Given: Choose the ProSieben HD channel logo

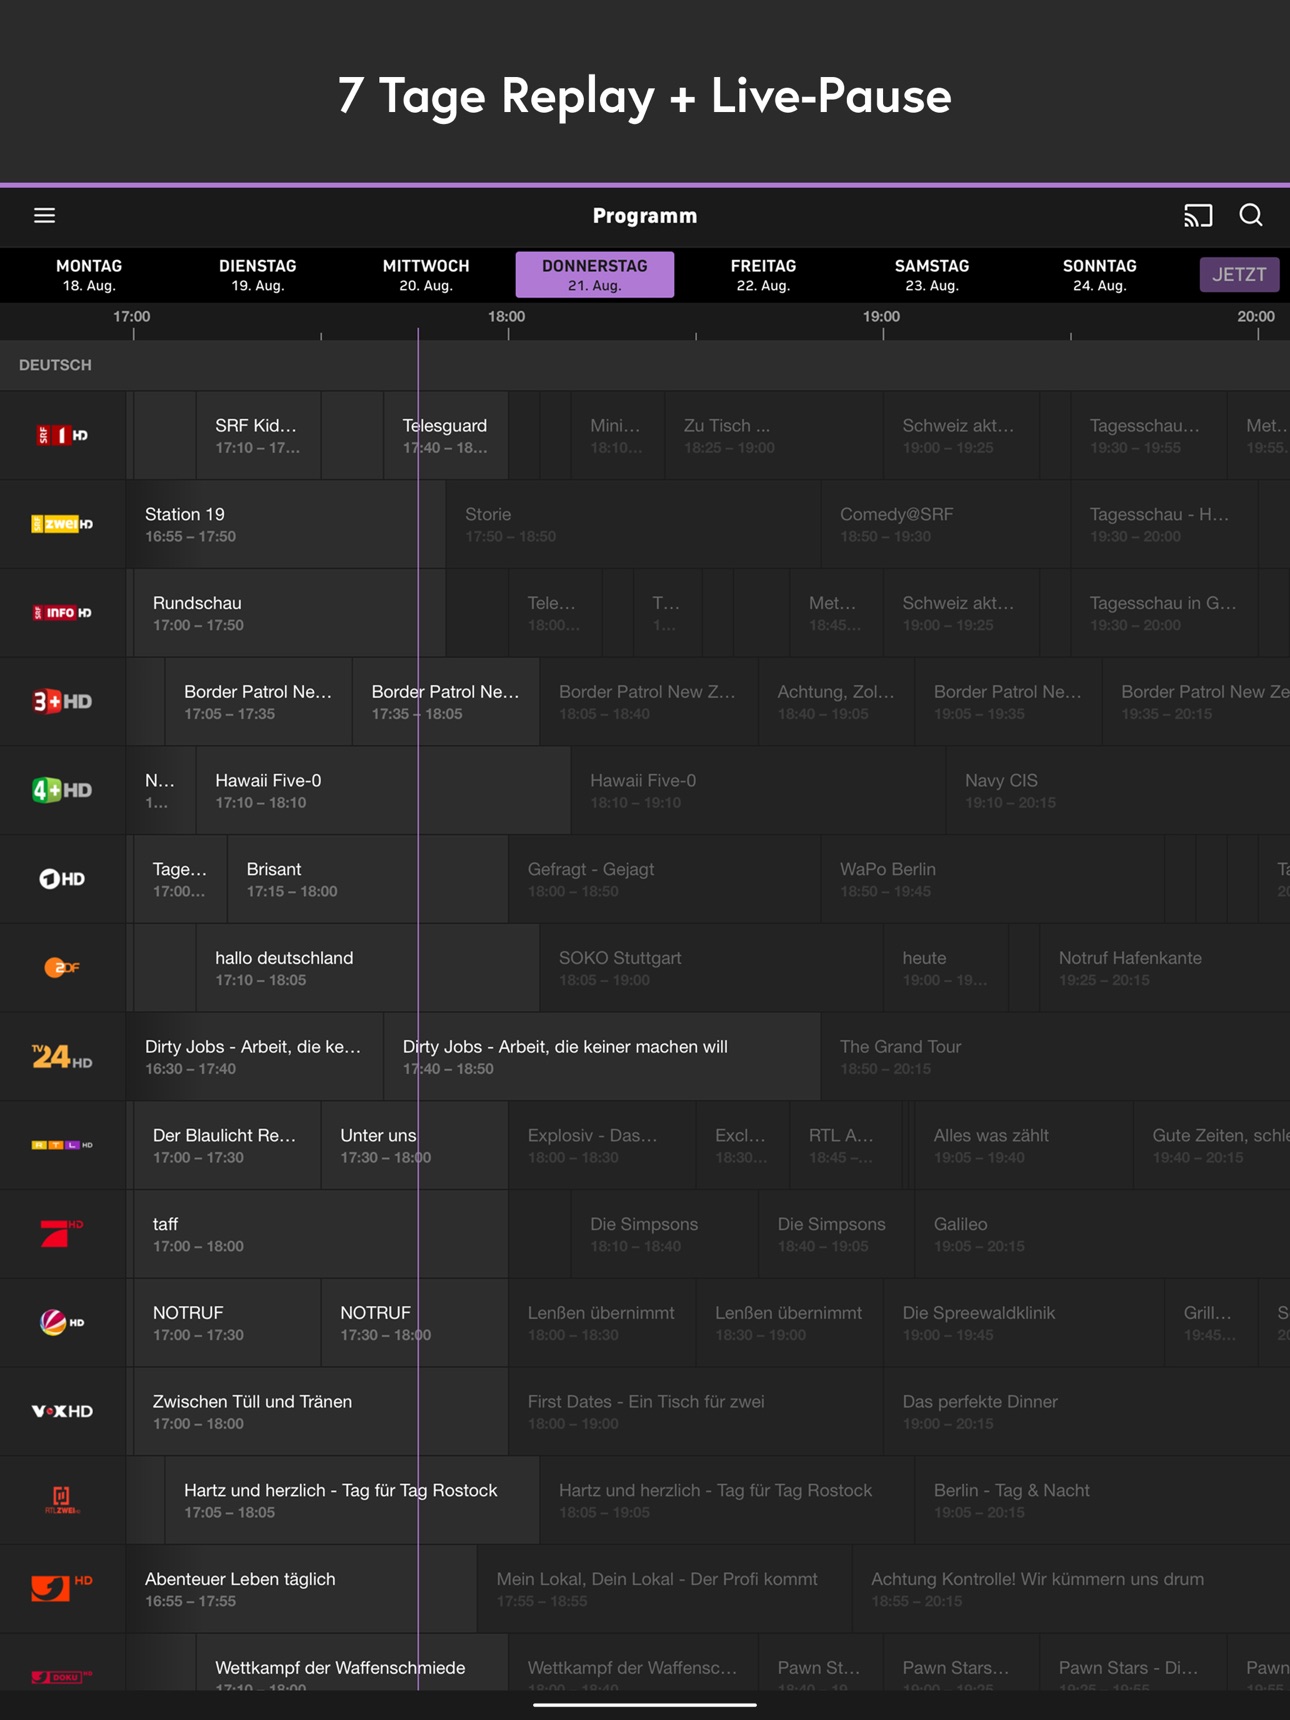Looking at the screenshot, I should coord(62,1233).
